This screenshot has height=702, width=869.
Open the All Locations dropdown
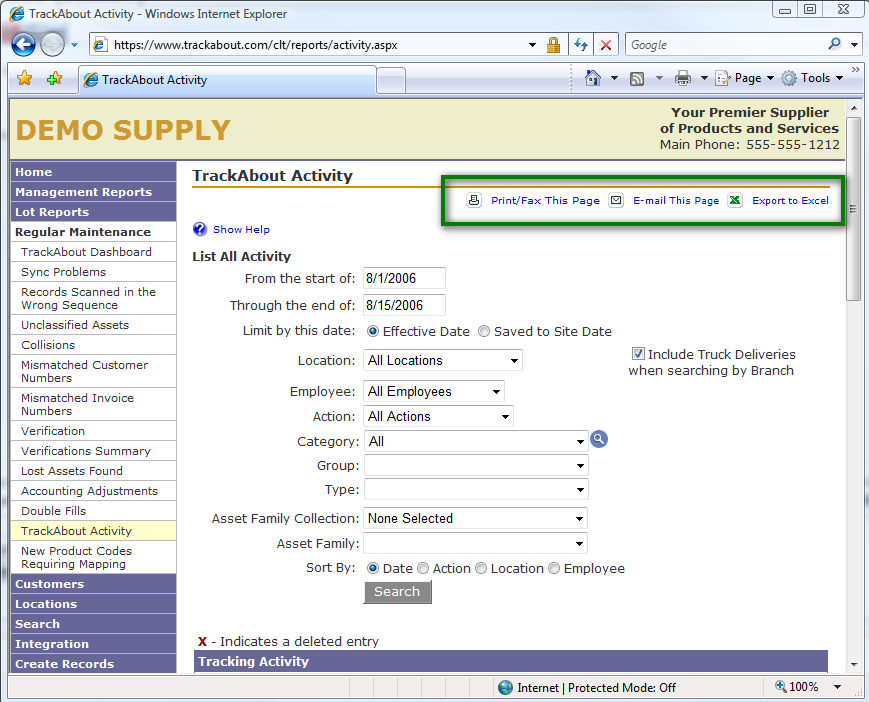tap(443, 360)
